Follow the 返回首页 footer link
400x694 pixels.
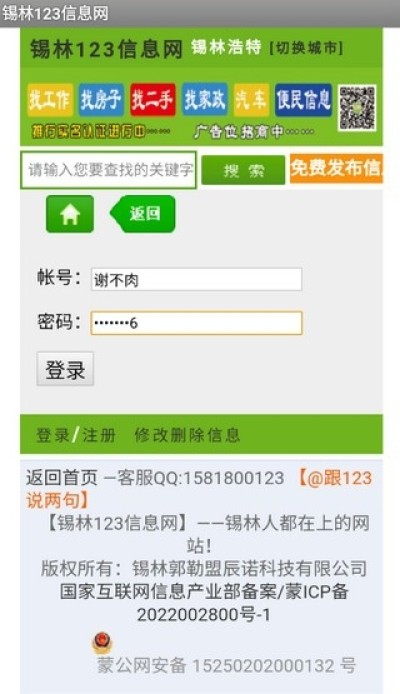[62, 478]
